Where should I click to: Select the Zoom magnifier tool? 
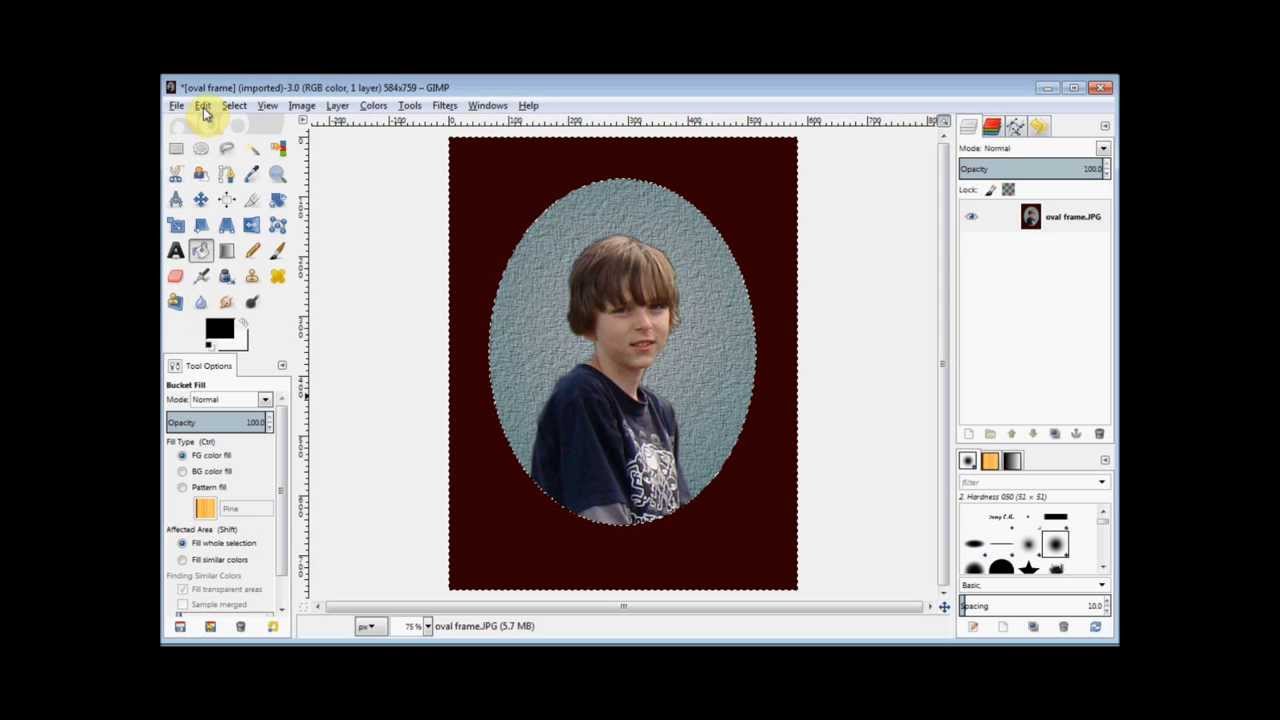(277, 175)
